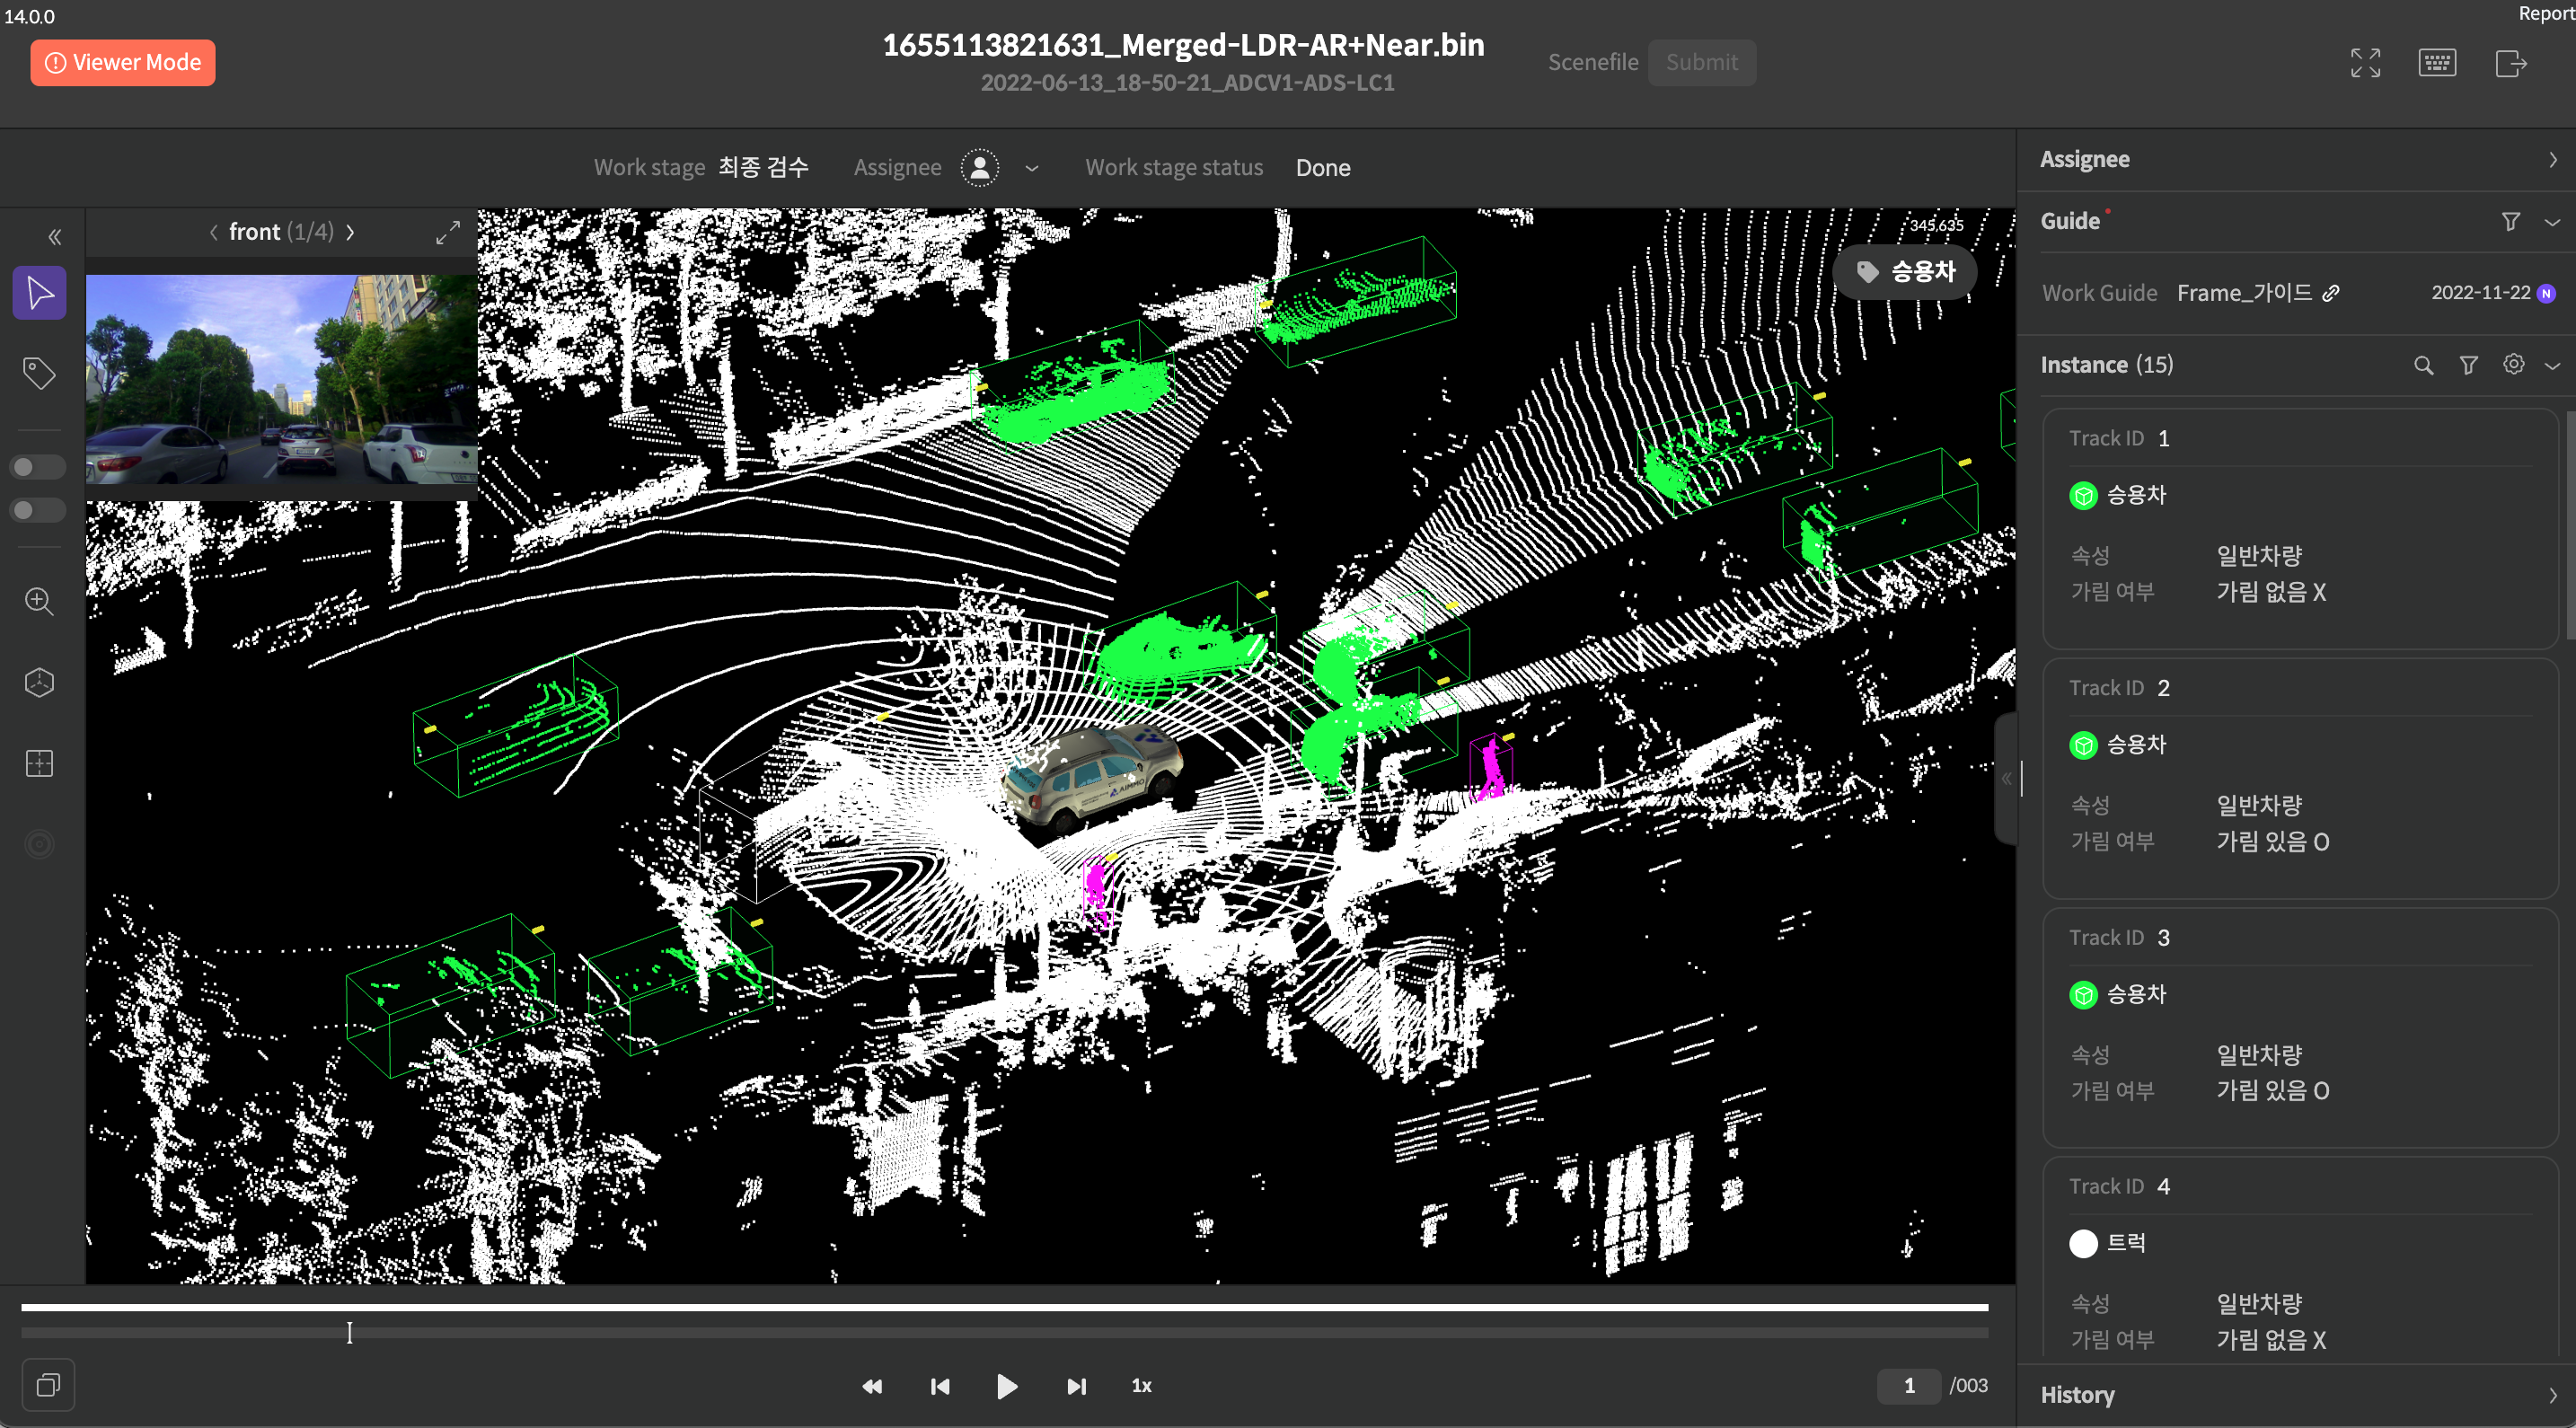Click the 승용차 tag label in viewport
2576x1428 pixels.
1905,272
